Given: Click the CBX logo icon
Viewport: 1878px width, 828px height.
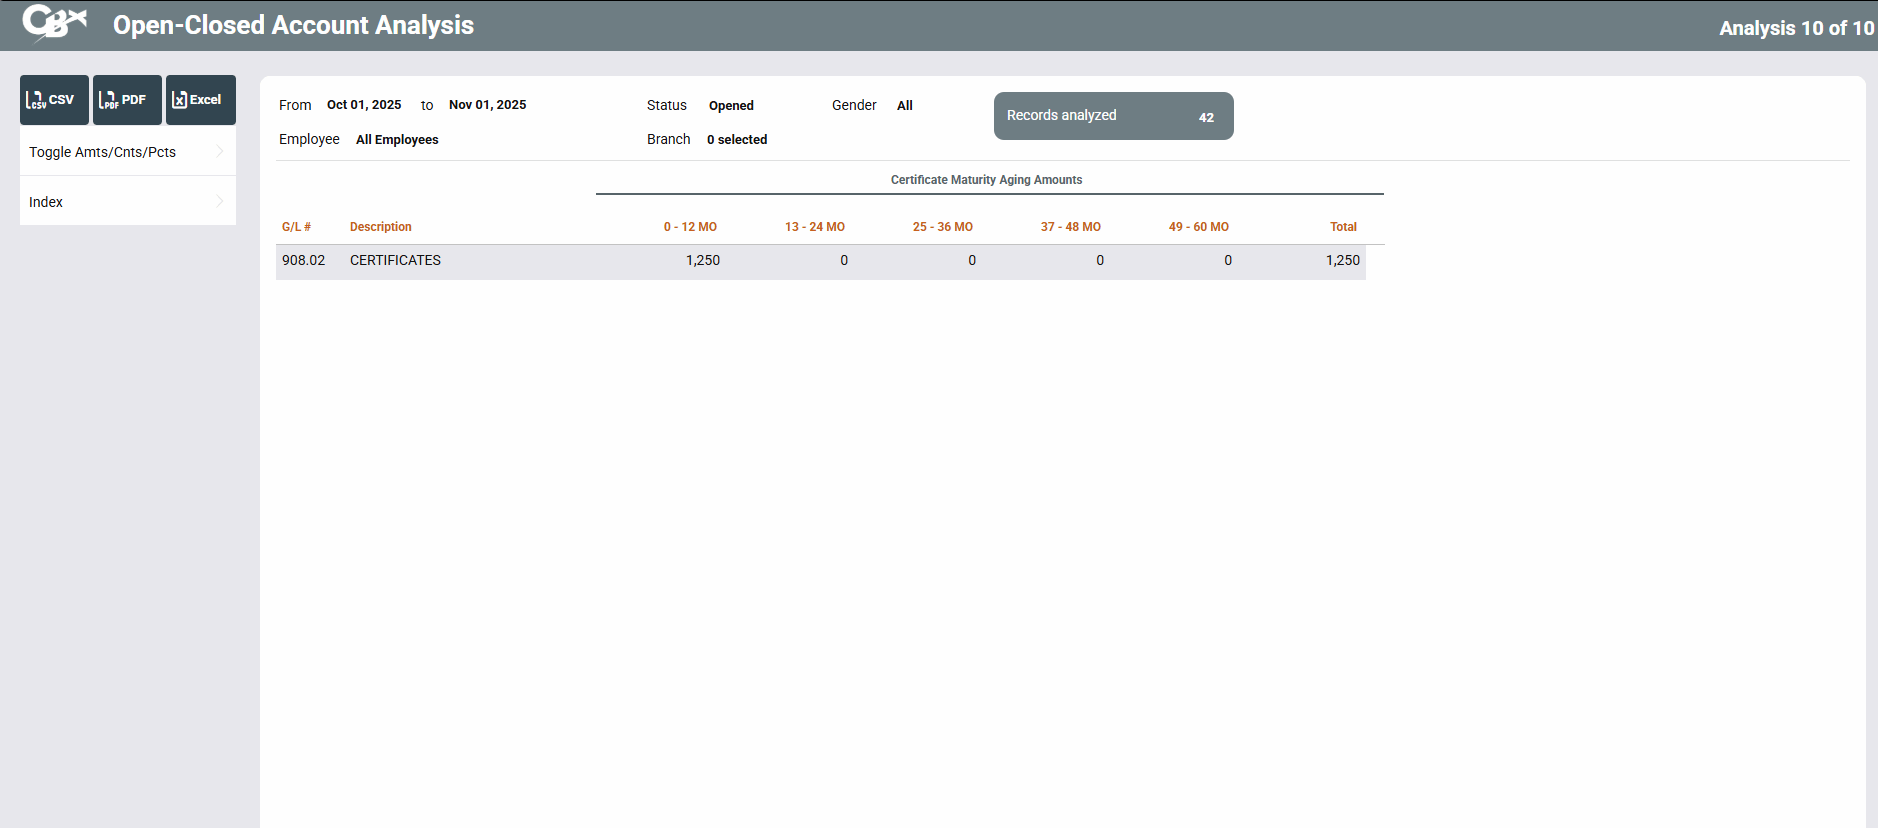Looking at the screenshot, I should tap(54, 23).
